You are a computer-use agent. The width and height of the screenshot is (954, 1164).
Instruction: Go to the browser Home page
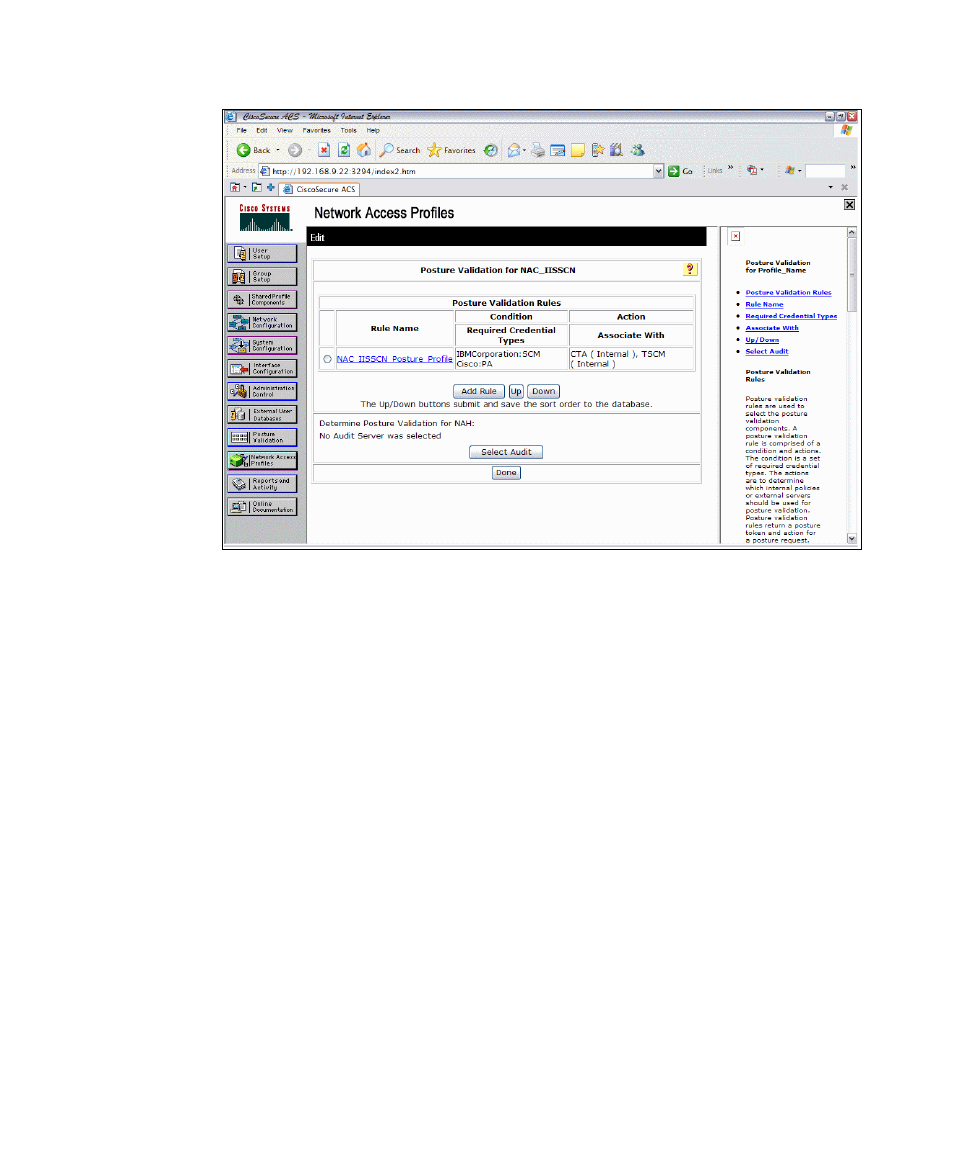click(364, 150)
